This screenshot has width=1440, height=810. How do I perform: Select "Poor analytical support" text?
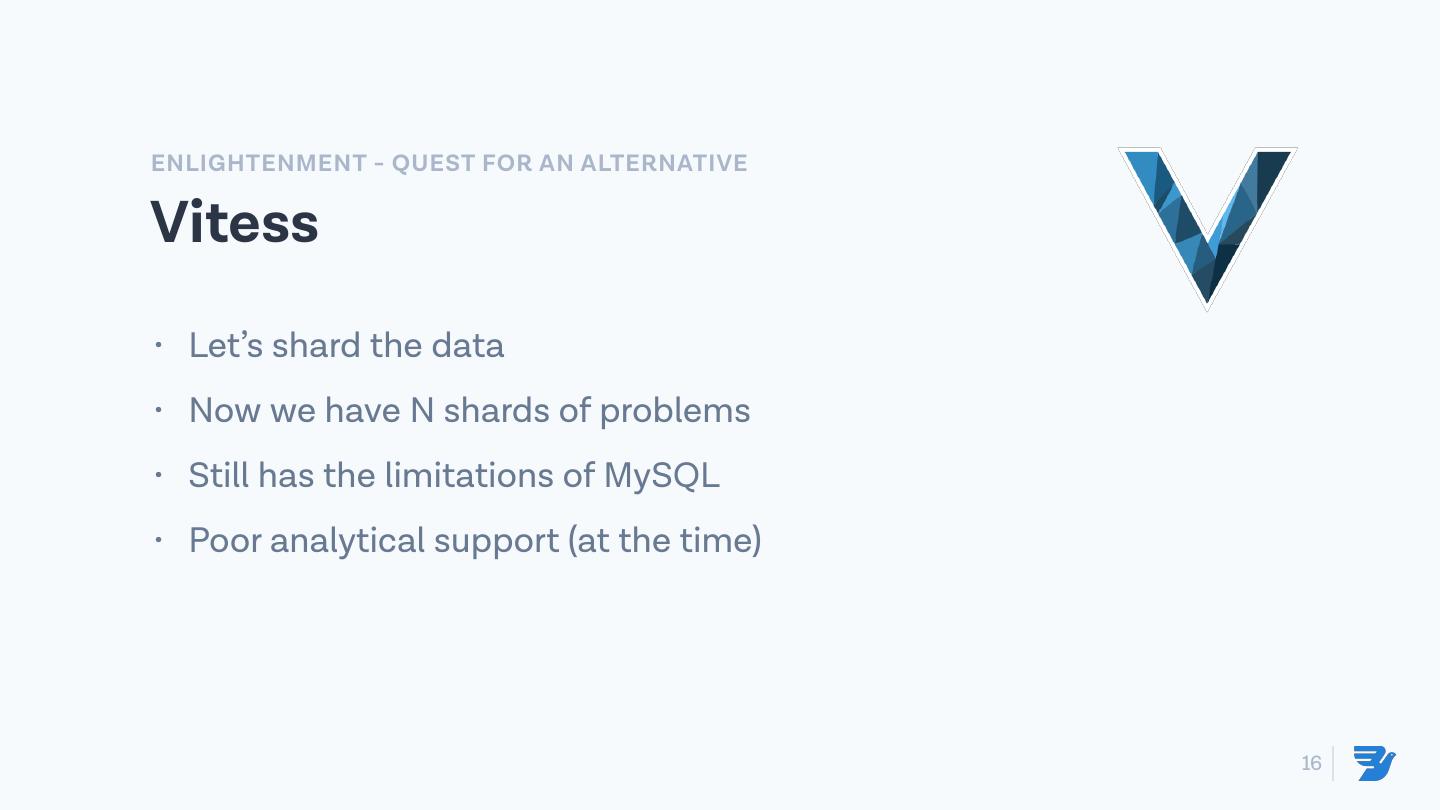tap(388, 540)
